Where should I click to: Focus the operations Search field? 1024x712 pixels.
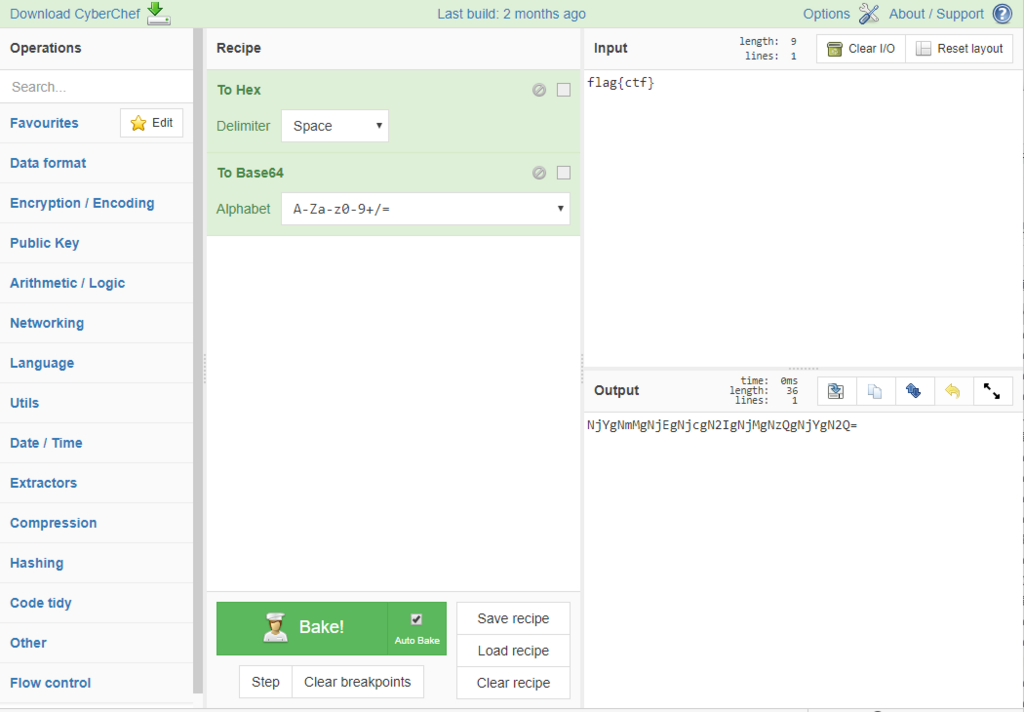[97, 87]
